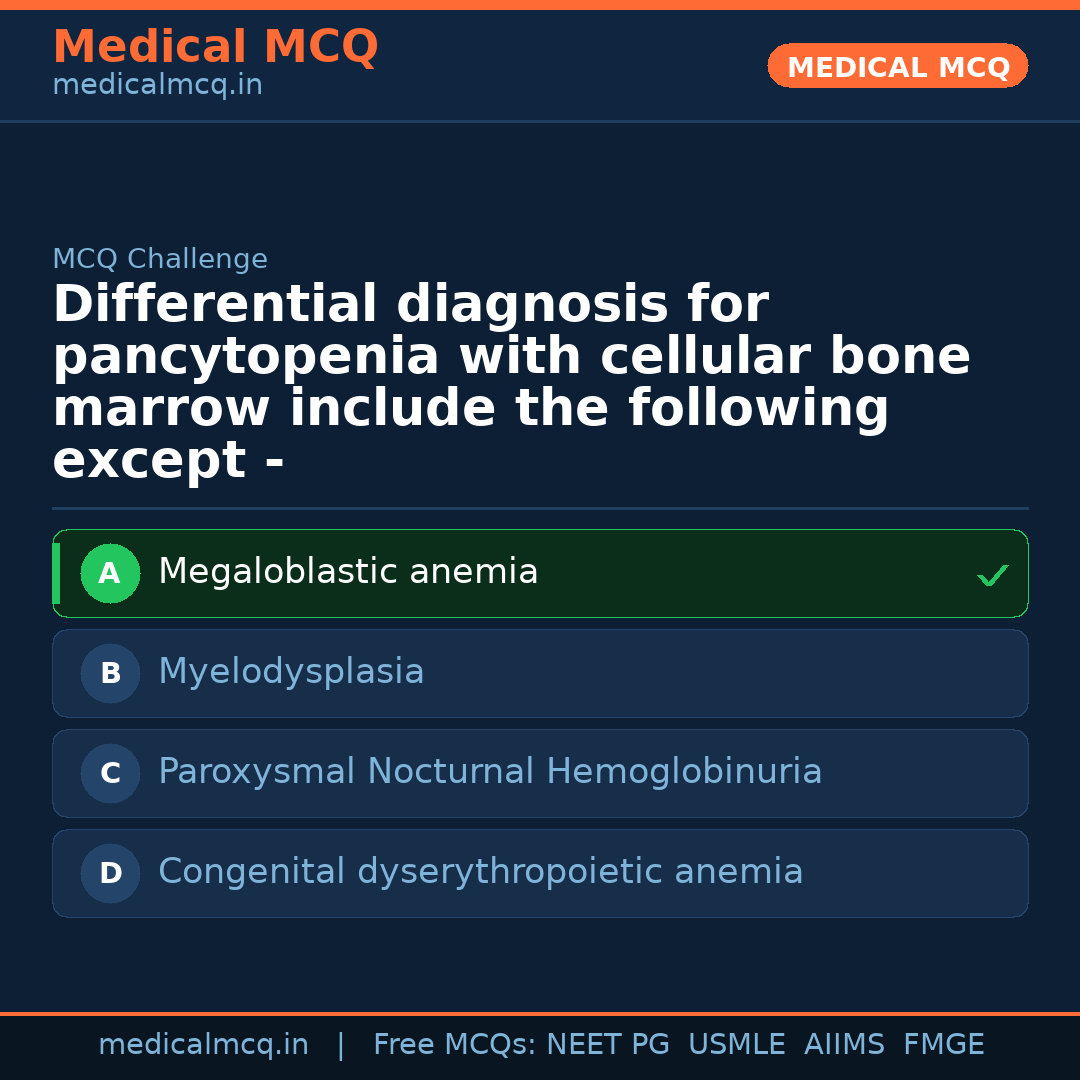Image resolution: width=1080 pixels, height=1080 pixels.
Task: Click the orange MEDICAL MCQ badge
Action: coord(898,67)
